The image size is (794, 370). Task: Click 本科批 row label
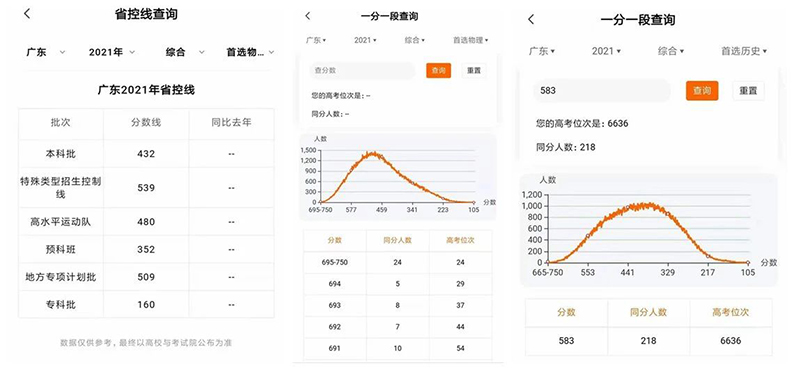pos(61,154)
